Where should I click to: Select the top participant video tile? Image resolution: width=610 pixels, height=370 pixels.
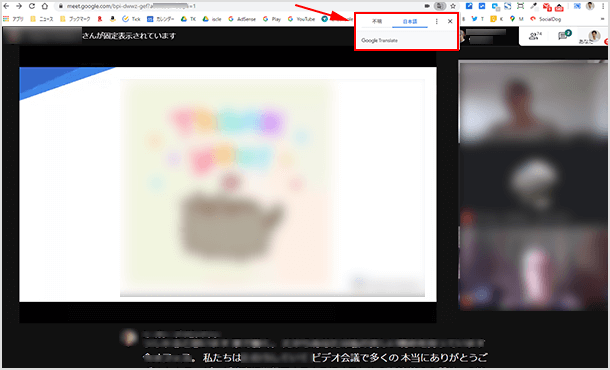coord(533,102)
